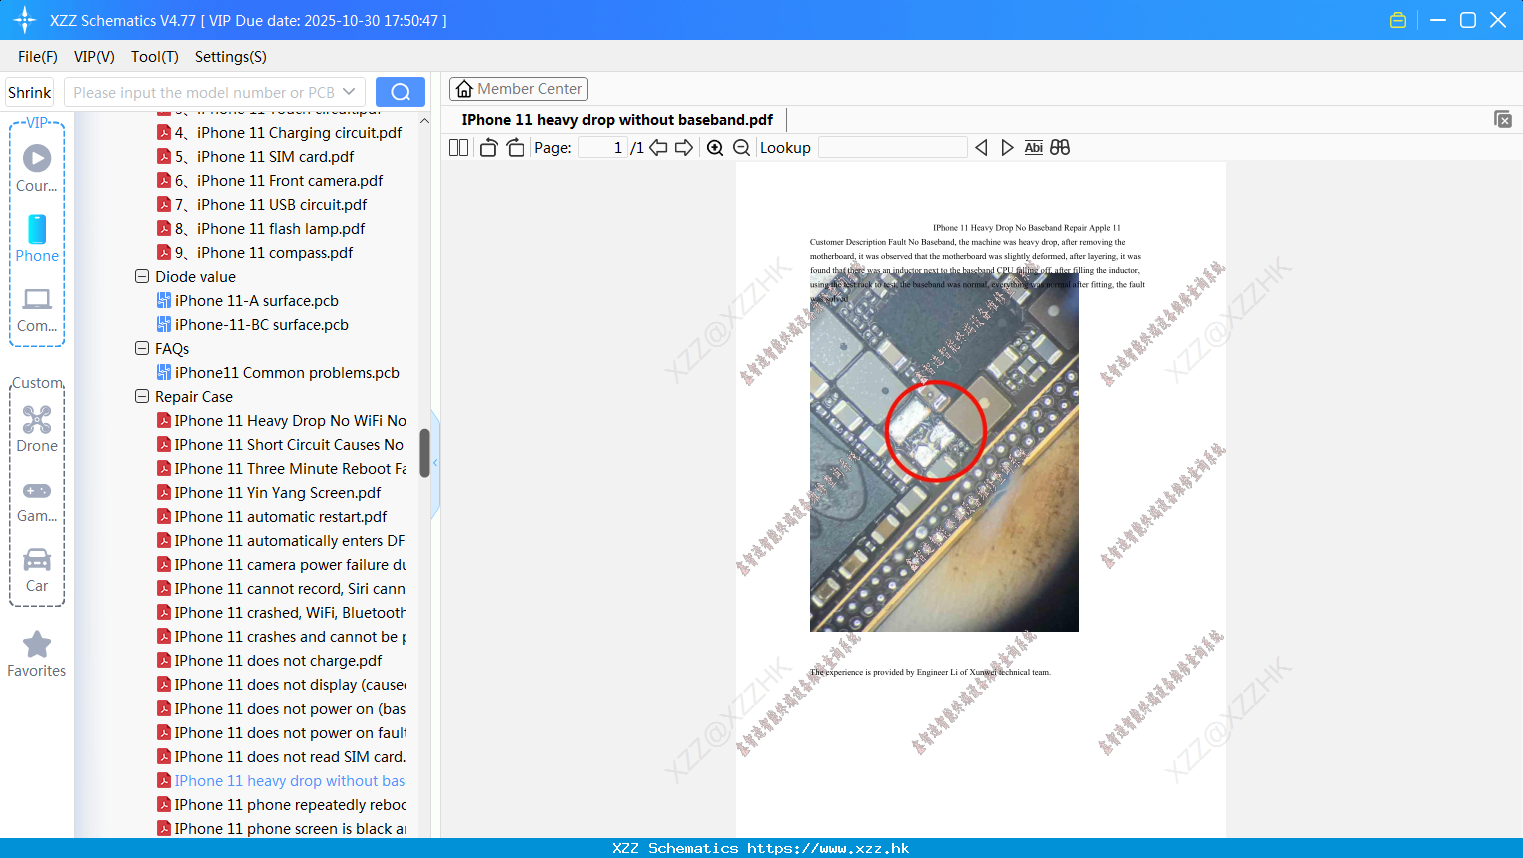Open the File(F) menu
The width and height of the screenshot is (1523, 858).
coord(38,57)
